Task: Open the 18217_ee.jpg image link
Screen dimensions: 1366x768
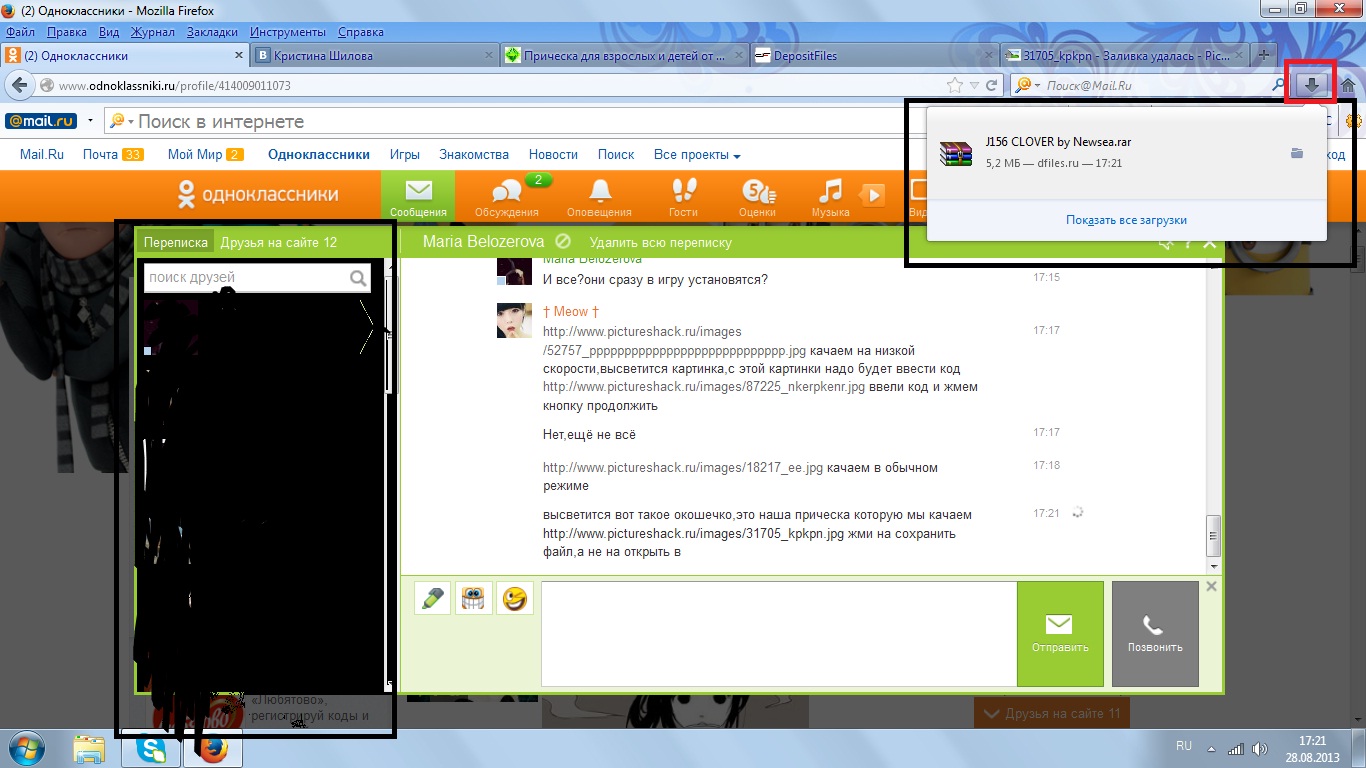Action: (683, 467)
